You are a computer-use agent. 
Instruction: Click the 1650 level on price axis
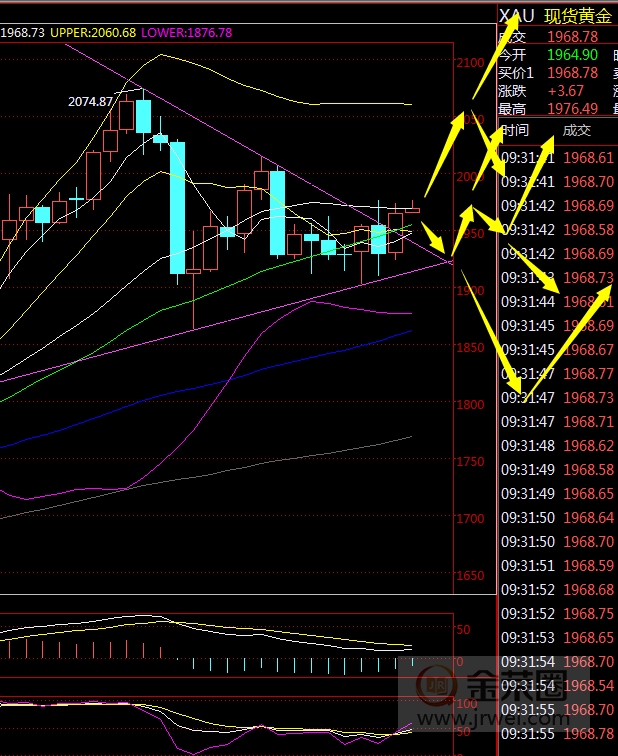pyautogui.click(x=470, y=577)
